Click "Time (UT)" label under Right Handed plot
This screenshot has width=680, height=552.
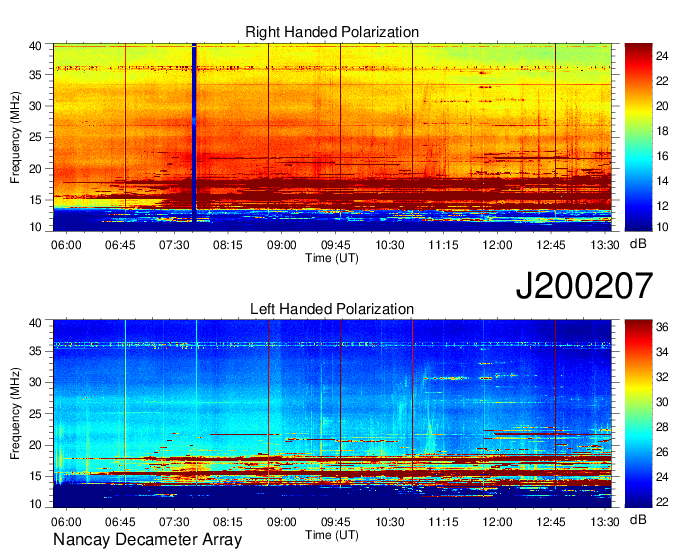click(x=332, y=258)
